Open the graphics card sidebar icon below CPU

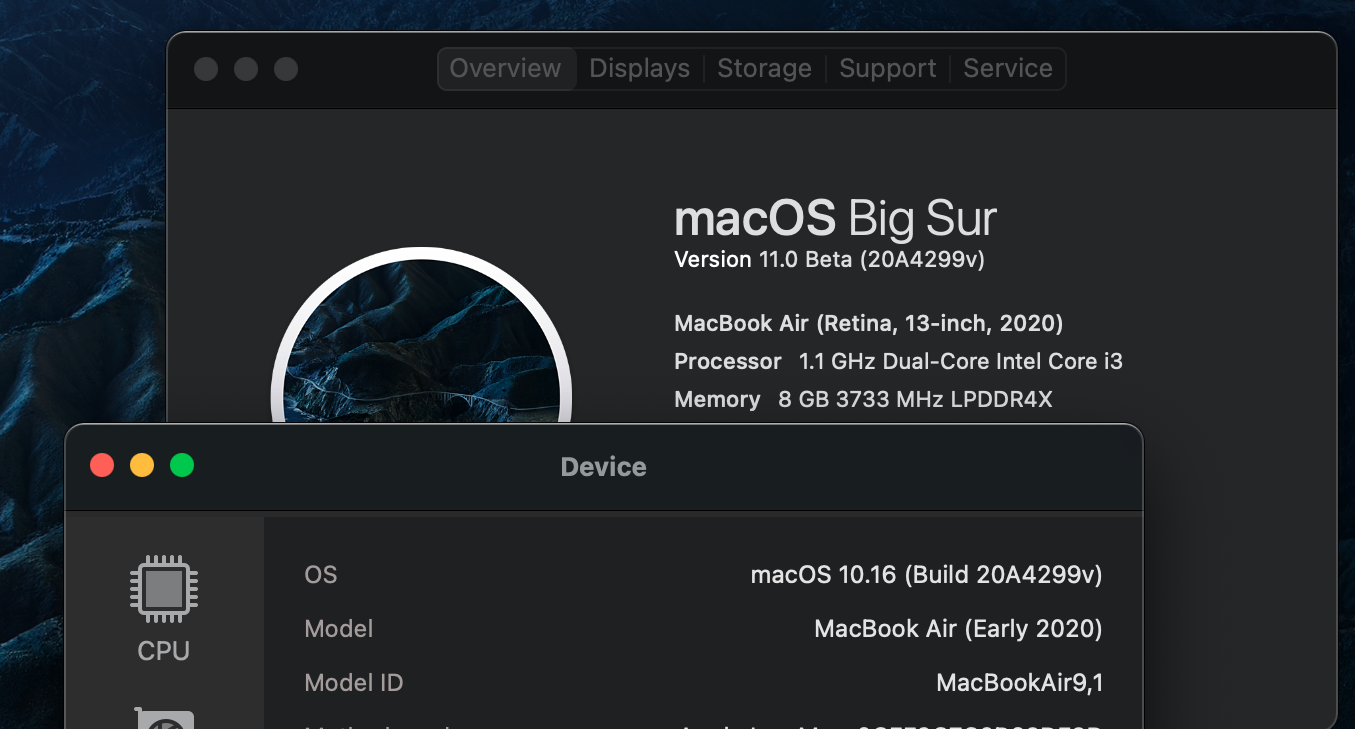[164, 718]
